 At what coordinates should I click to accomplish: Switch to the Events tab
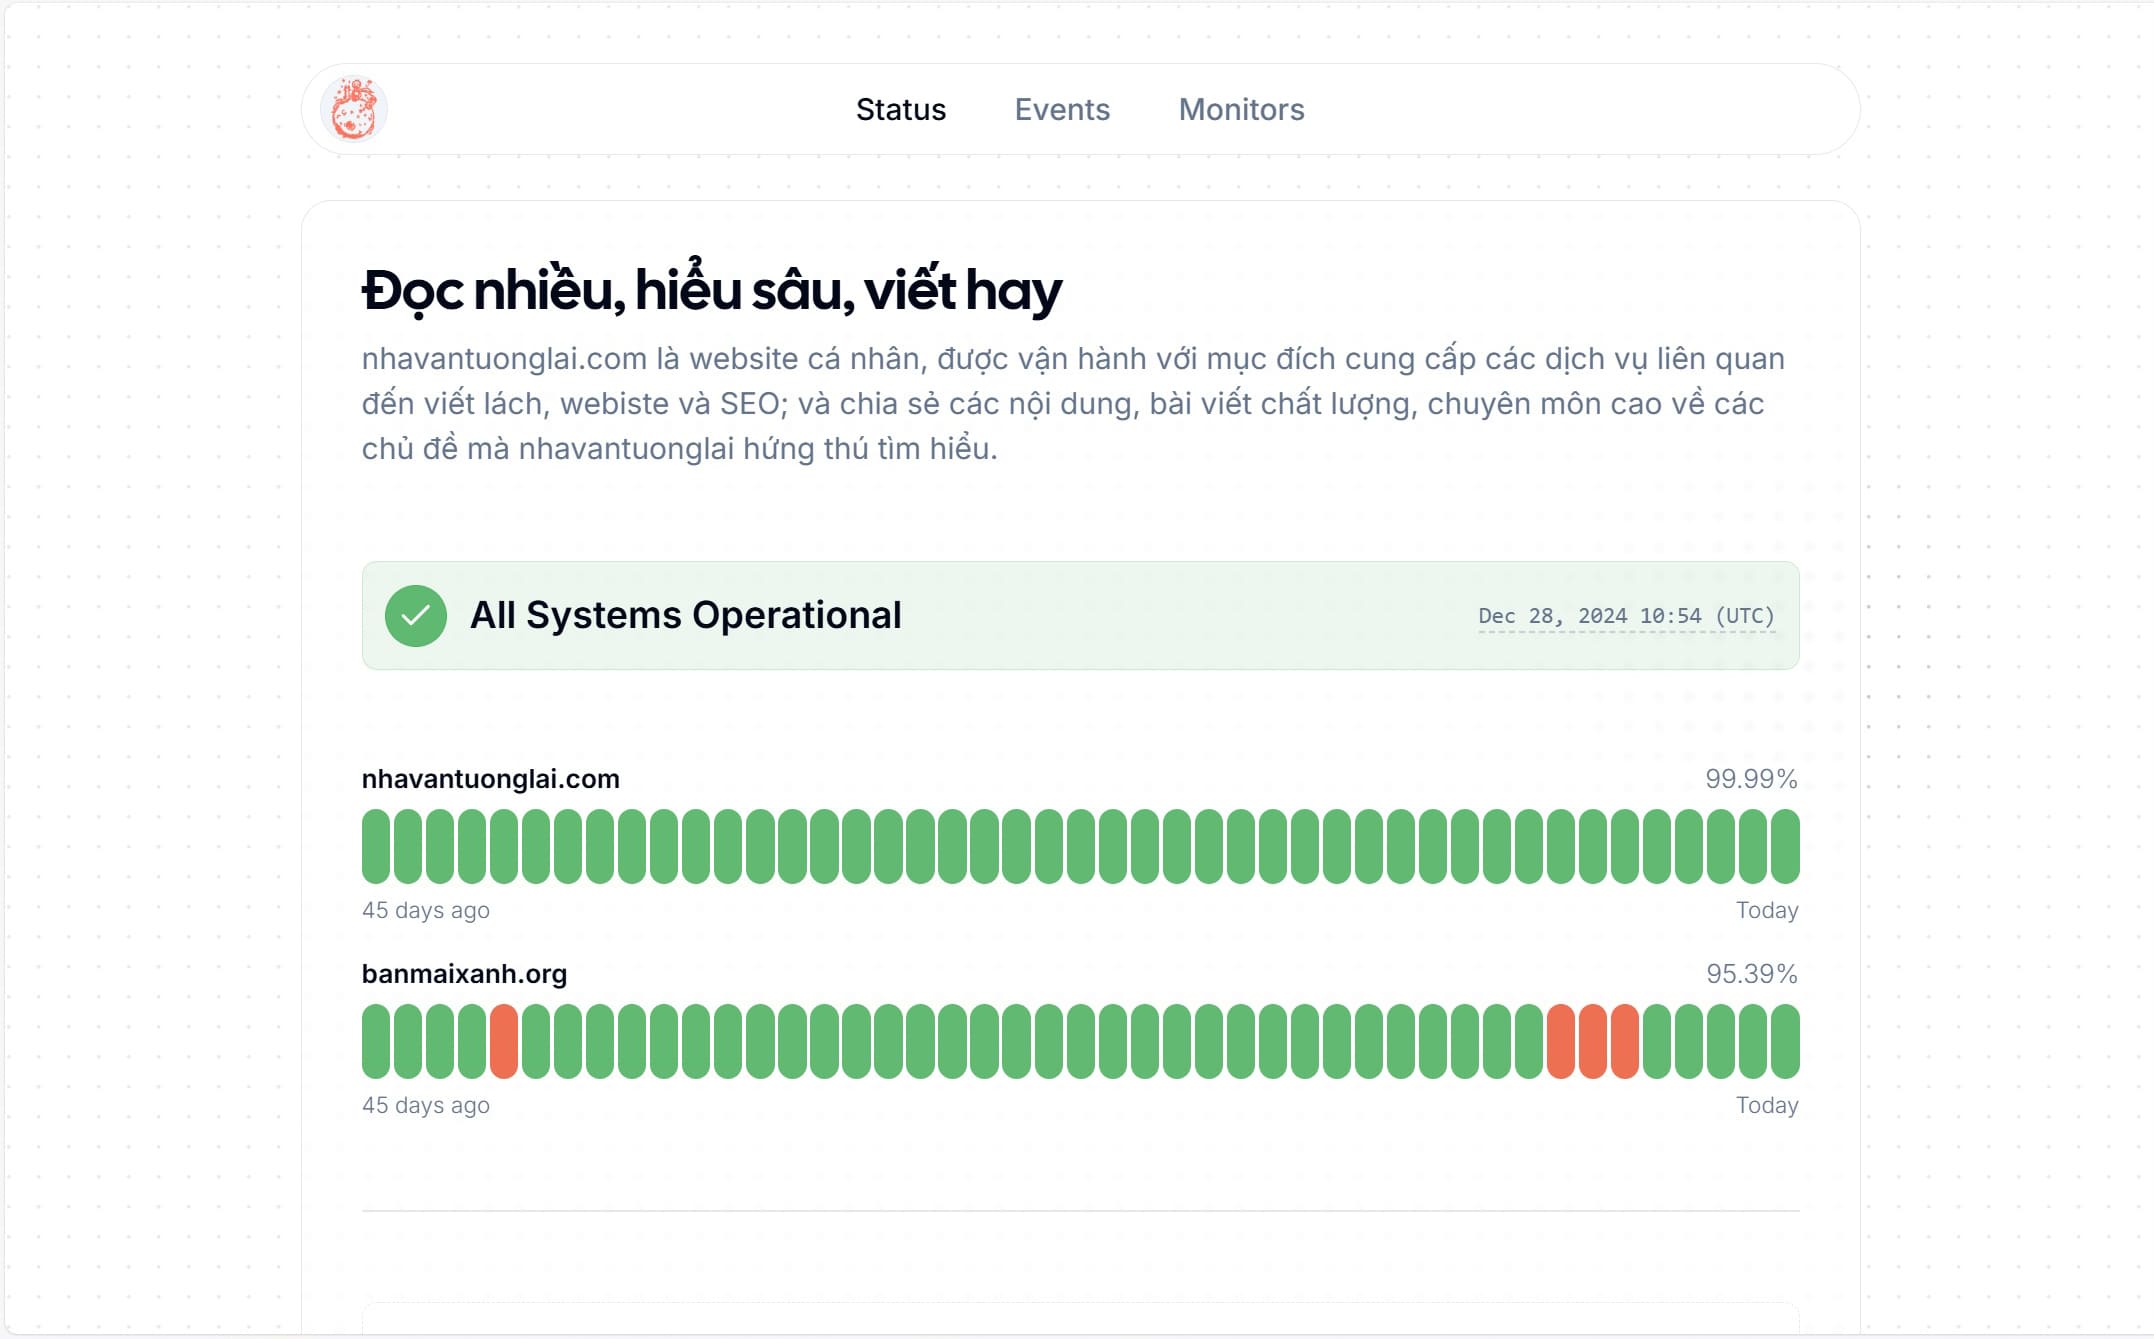(1062, 109)
